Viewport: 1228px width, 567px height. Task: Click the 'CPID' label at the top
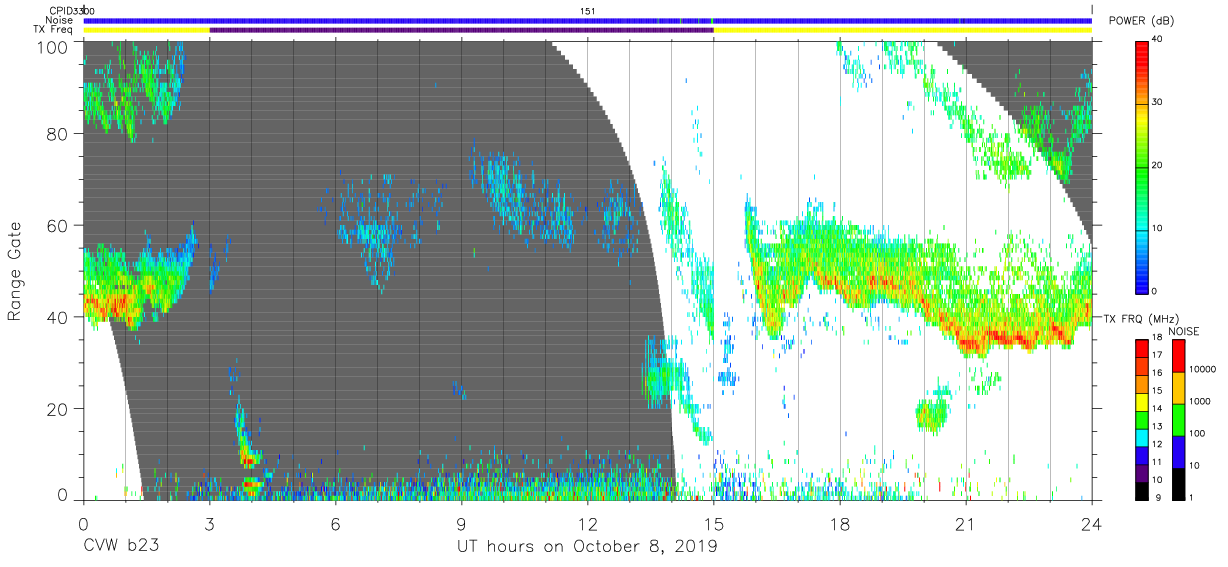point(60,10)
